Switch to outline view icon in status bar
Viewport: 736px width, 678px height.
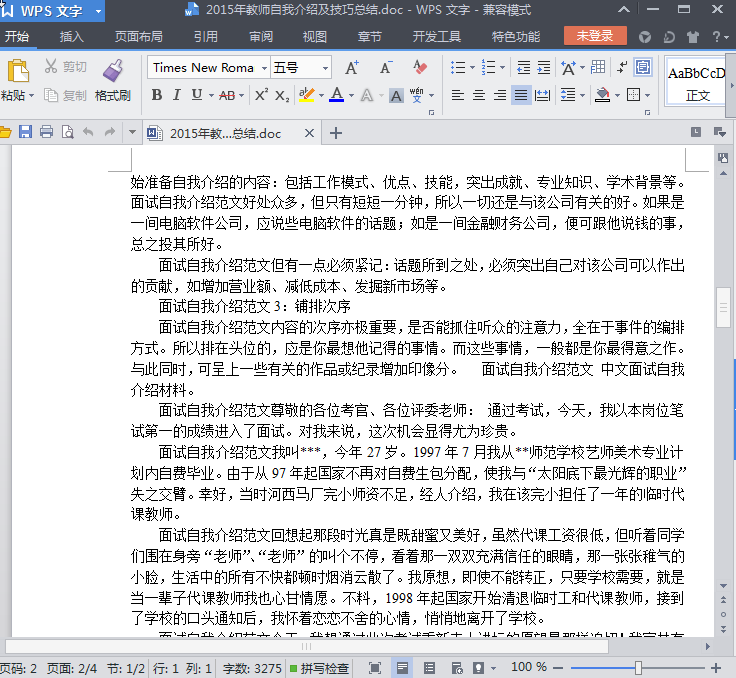(x=429, y=668)
